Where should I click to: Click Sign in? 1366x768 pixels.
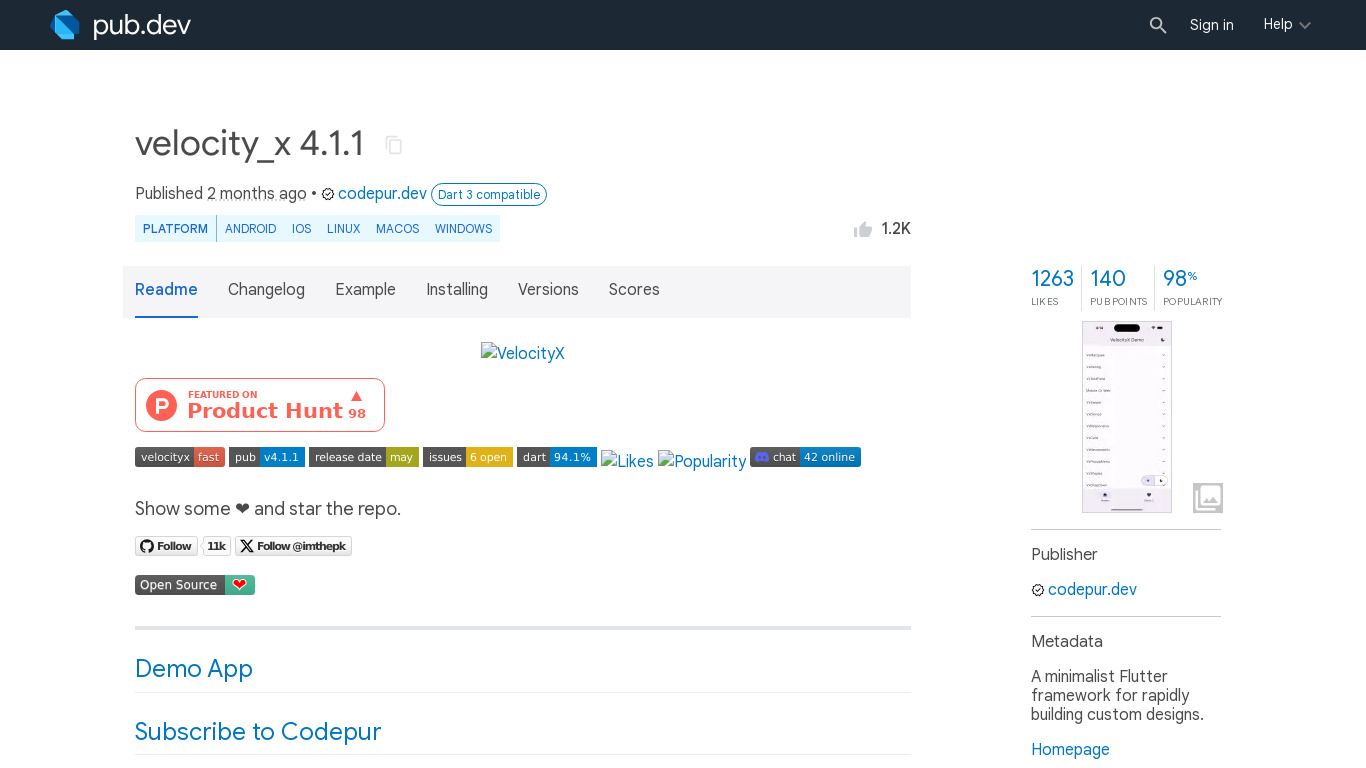pyautogui.click(x=1212, y=25)
